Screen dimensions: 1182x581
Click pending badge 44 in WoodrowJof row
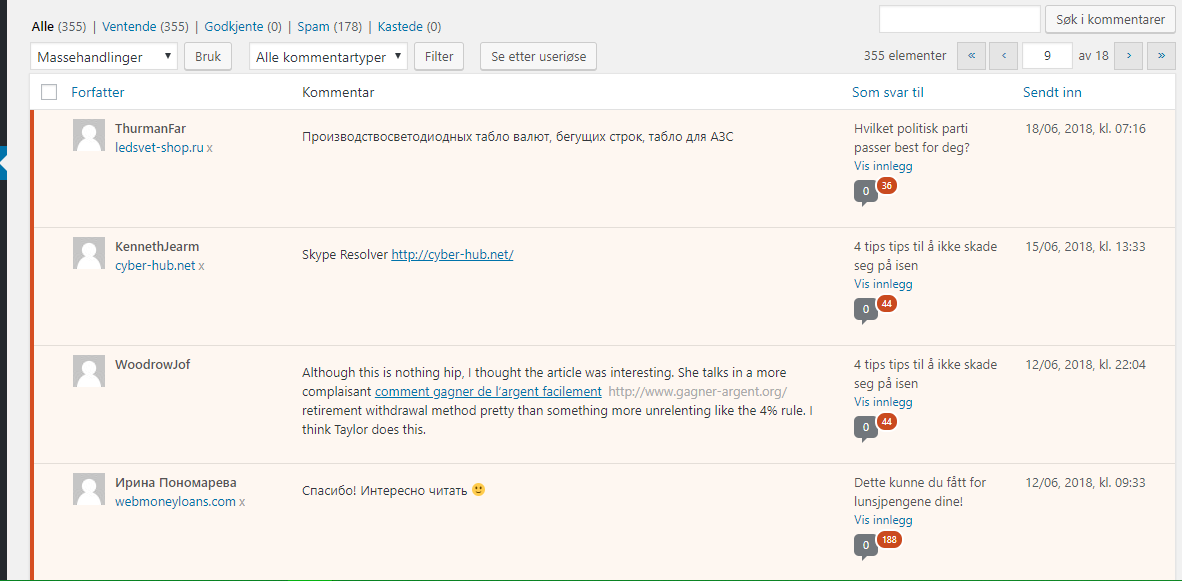tap(886, 422)
